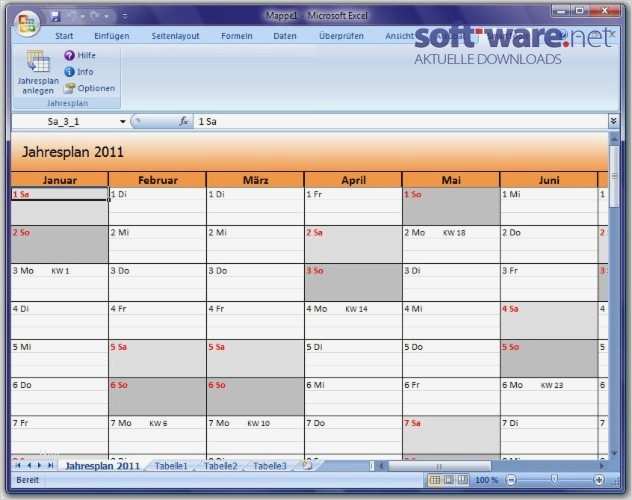Select the April header cell
Image resolution: width=632 pixels, height=500 pixels.
pyautogui.click(x=353, y=180)
